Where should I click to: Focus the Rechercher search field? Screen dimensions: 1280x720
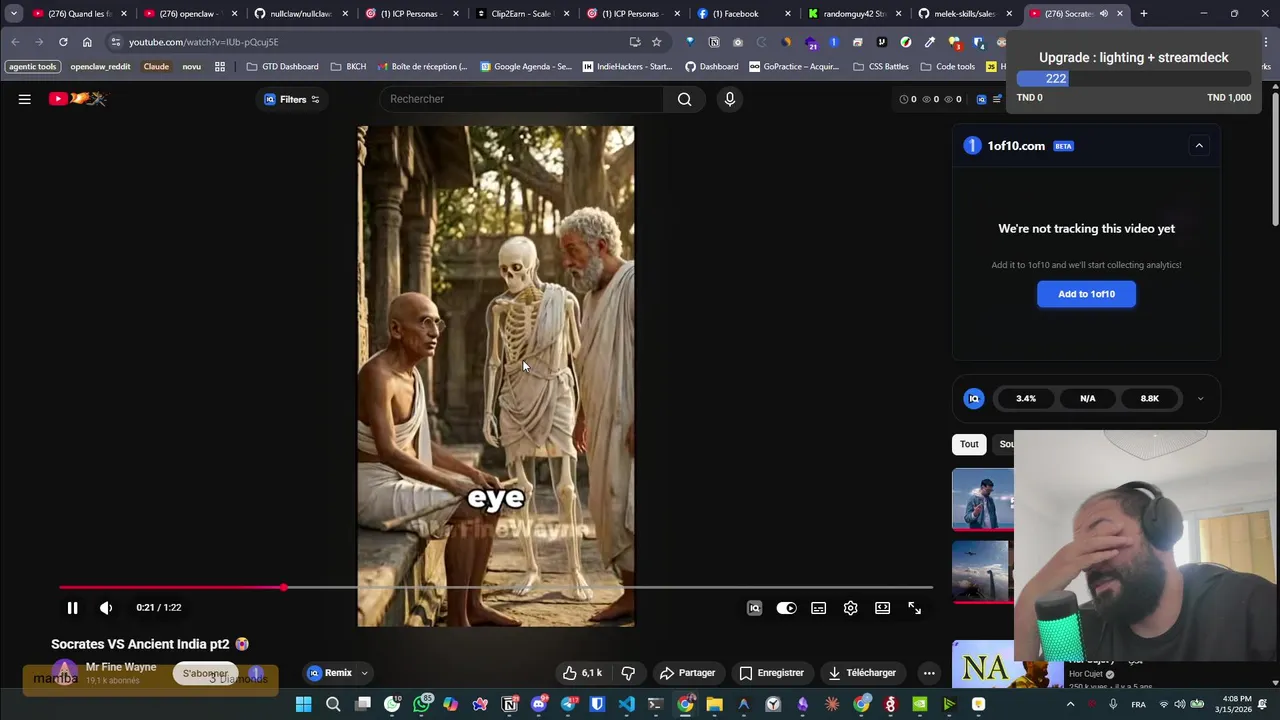click(x=521, y=99)
